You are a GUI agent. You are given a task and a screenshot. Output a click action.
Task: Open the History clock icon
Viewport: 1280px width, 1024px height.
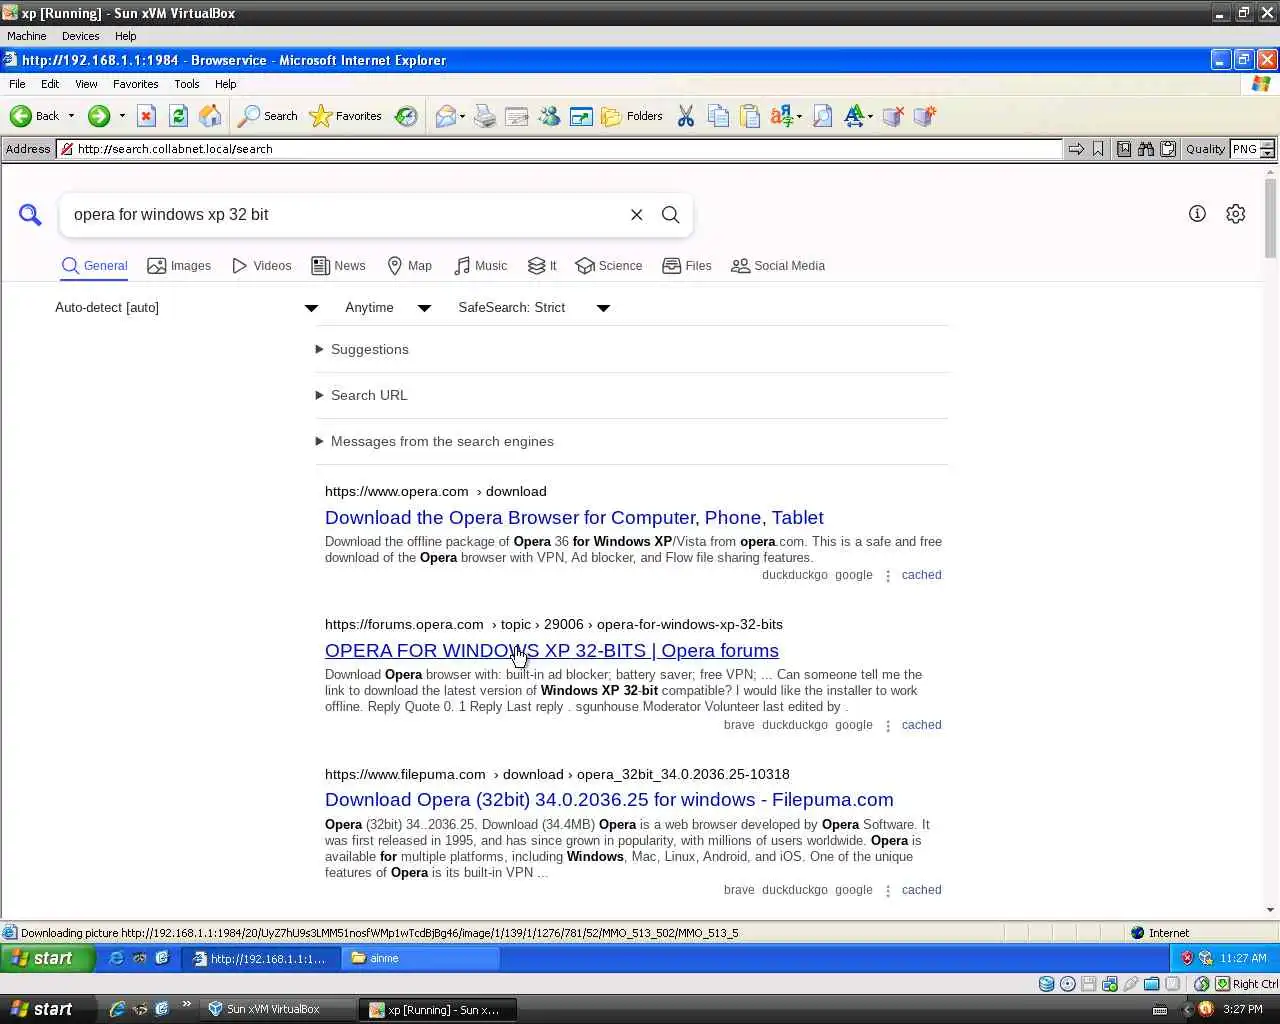coord(406,116)
